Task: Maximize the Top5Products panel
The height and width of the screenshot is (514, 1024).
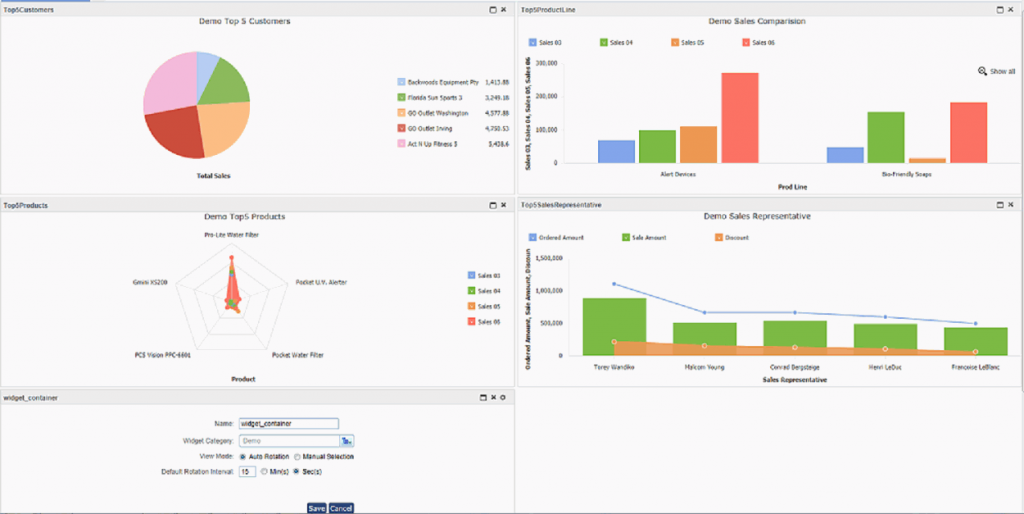Action: 493,205
